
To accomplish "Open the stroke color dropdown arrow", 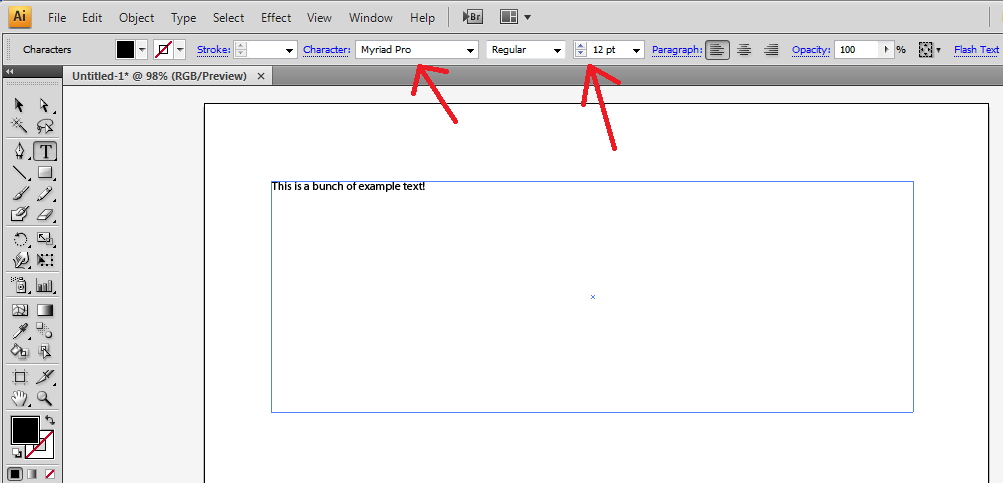I will click(x=180, y=50).
